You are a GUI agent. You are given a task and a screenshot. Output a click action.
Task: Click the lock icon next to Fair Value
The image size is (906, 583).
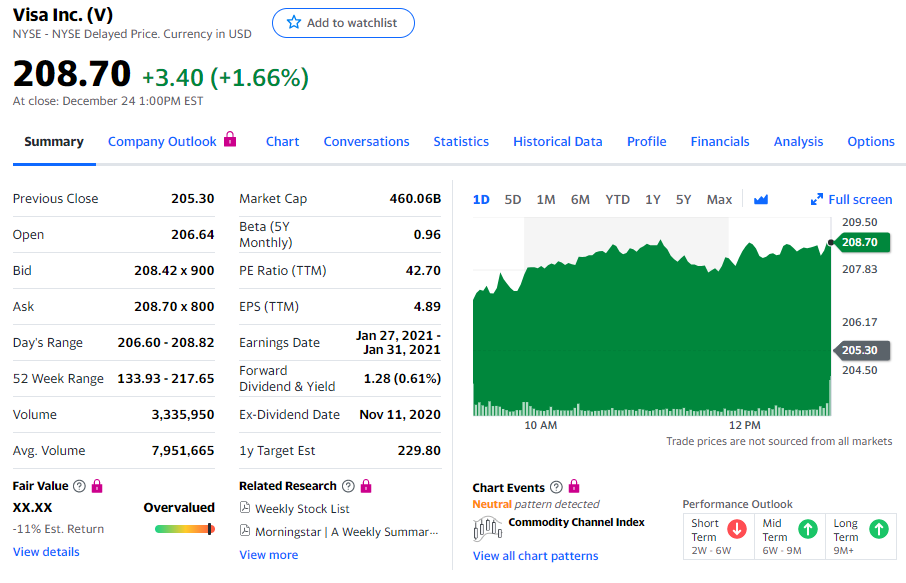pyautogui.click(x=97, y=486)
